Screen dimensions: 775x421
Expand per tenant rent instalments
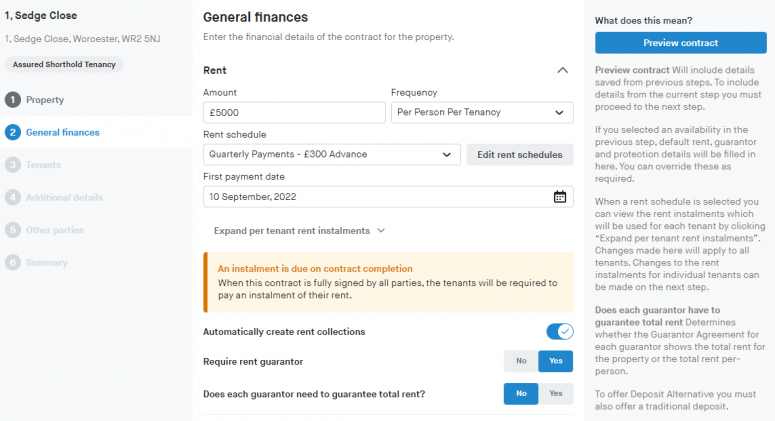(x=299, y=231)
